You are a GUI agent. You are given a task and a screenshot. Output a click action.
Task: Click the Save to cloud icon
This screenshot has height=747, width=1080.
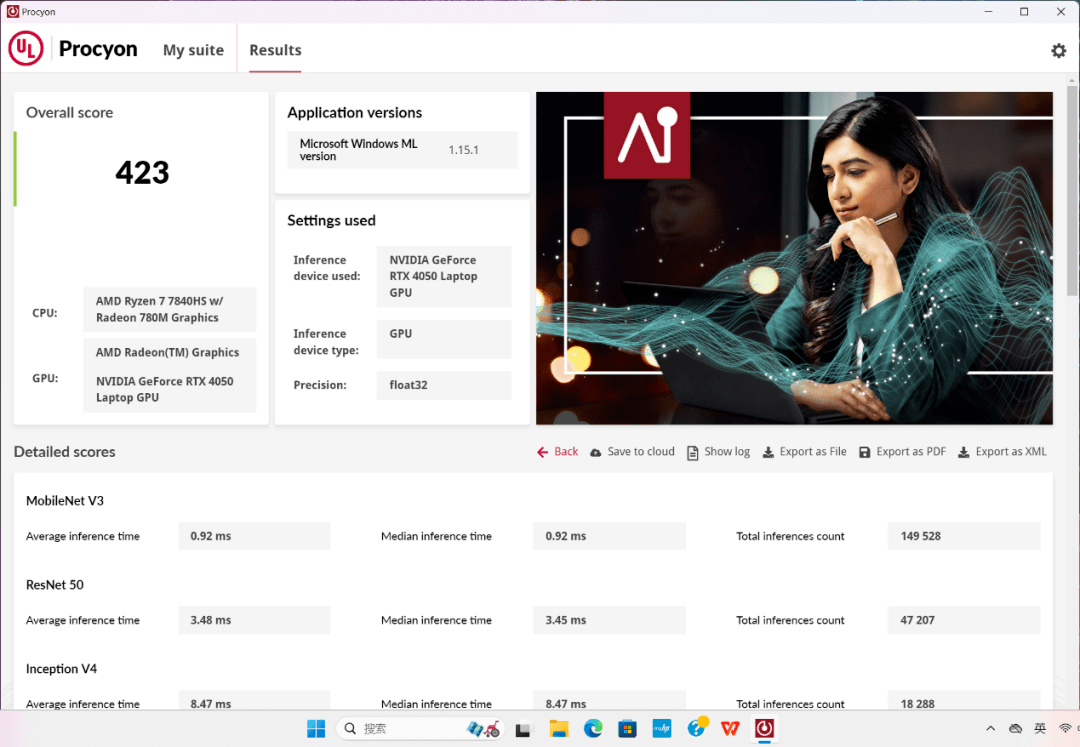point(596,452)
